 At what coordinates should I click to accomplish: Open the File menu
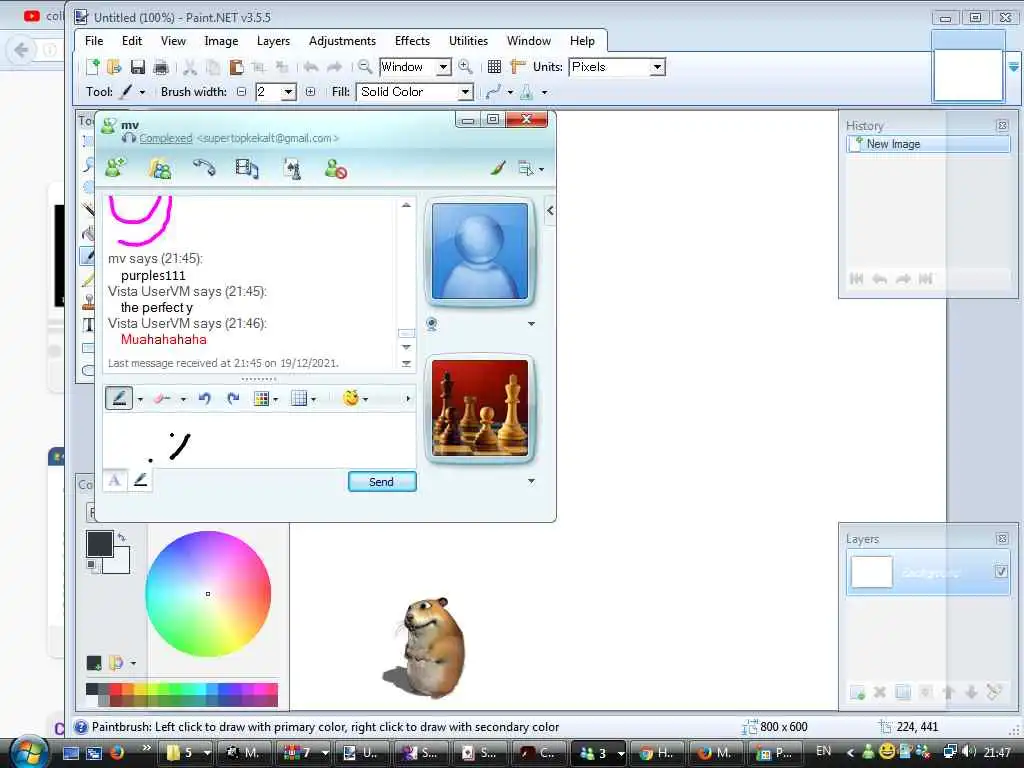[94, 40]
